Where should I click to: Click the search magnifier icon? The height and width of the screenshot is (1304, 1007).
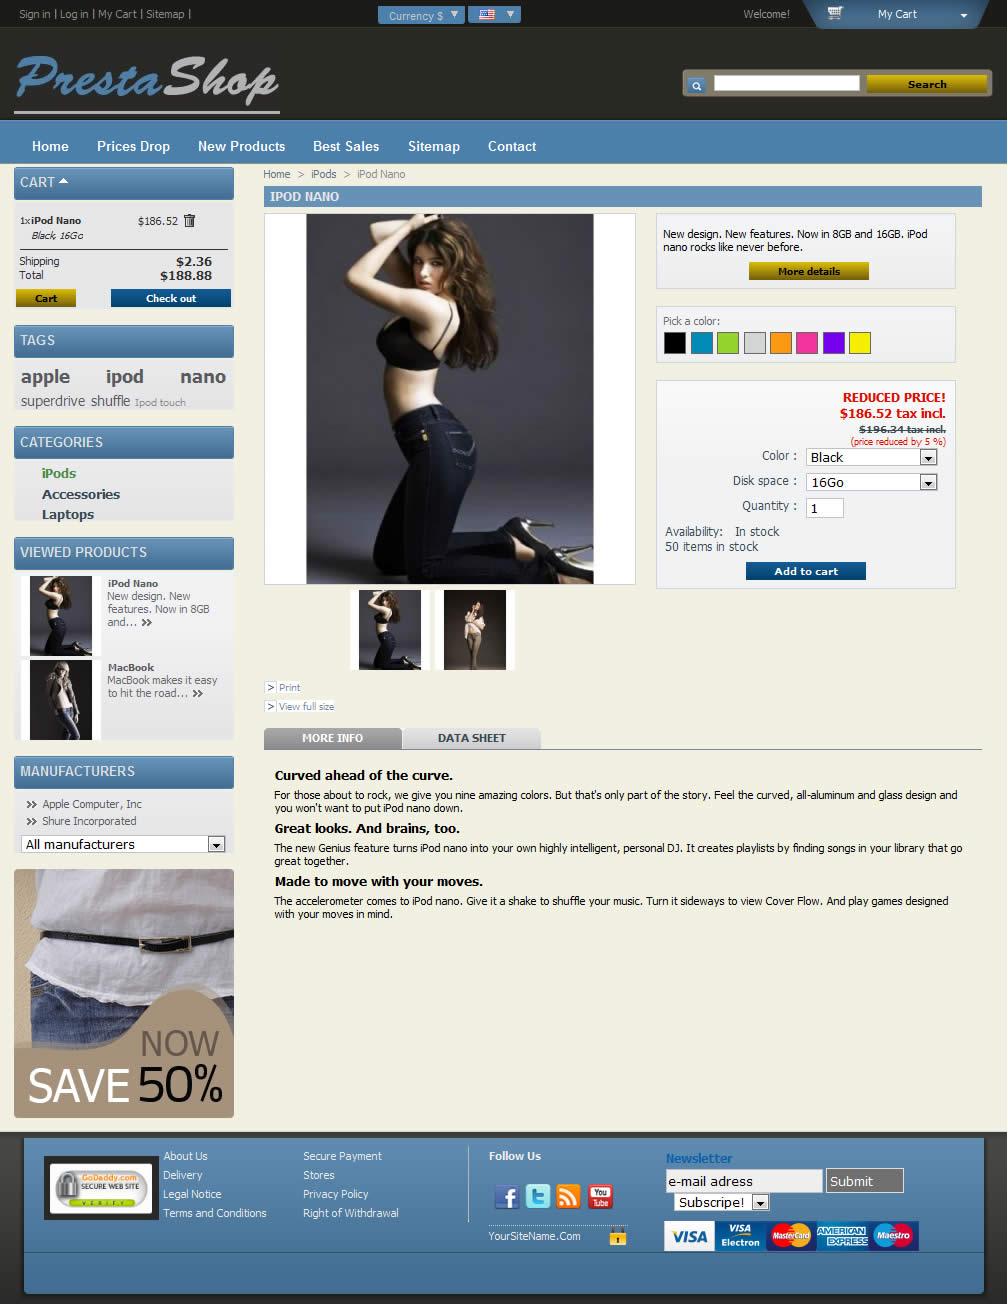(x=697, y=86)
